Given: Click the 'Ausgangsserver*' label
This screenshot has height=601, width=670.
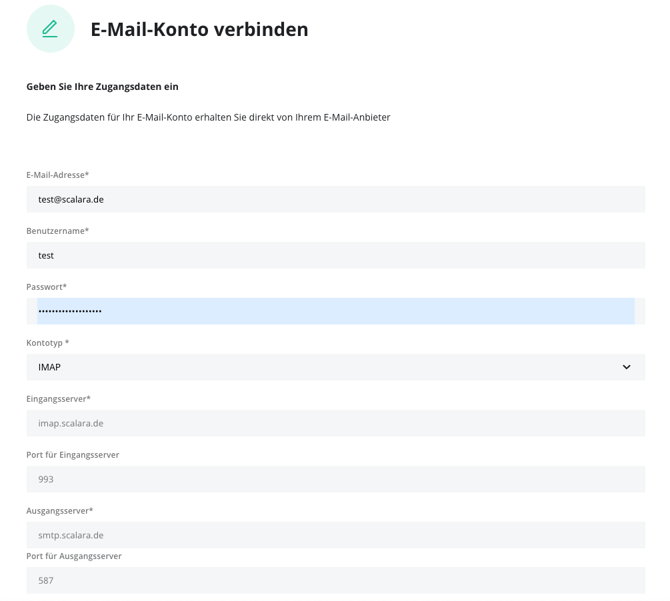Looking at the screenshot, I should pyautogui.click(x=59, y=511).
